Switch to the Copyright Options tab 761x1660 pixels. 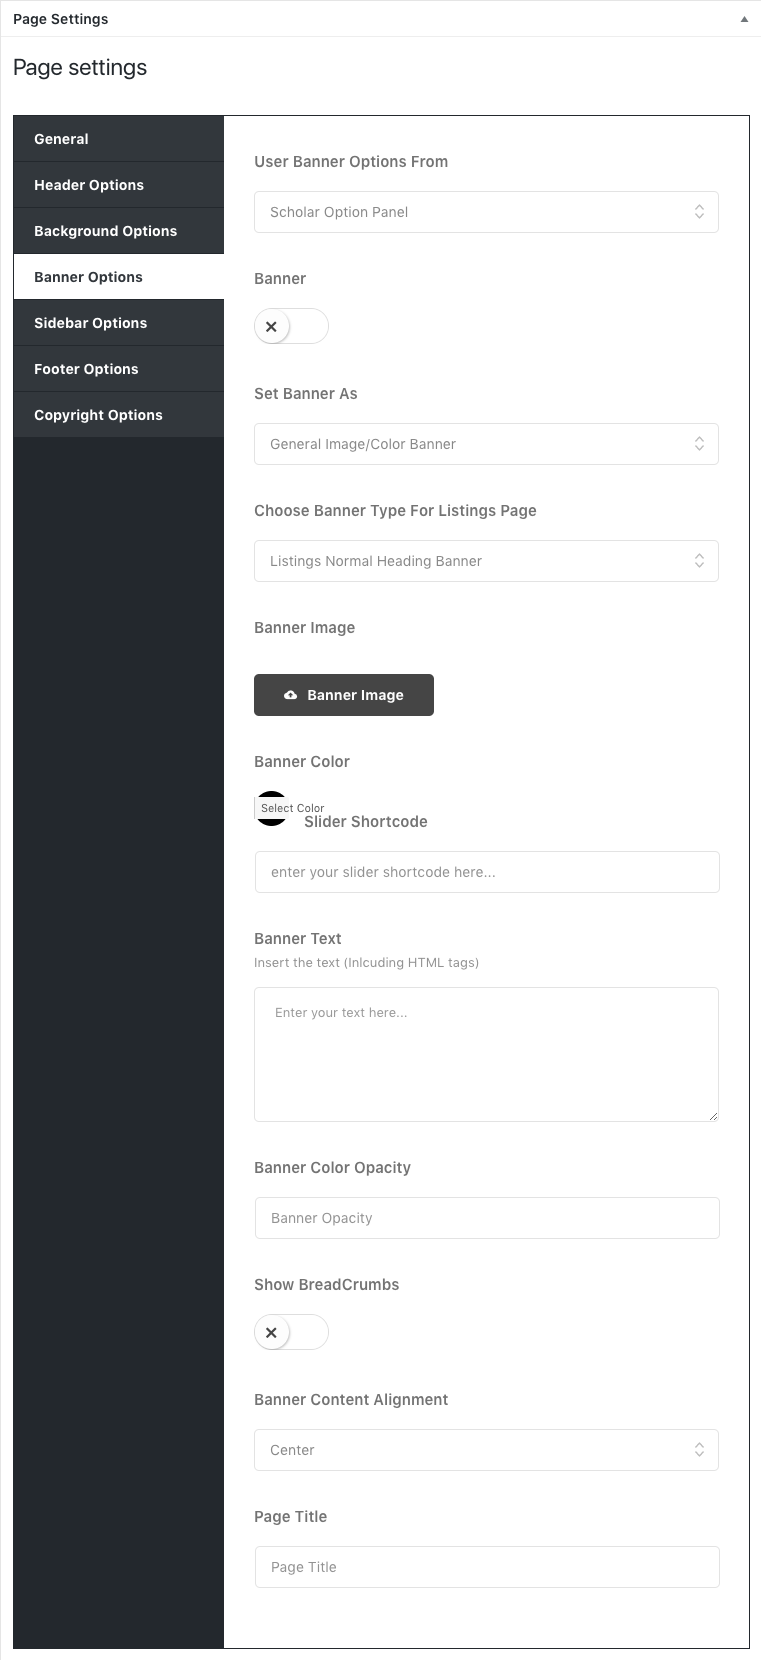(118, 415)
